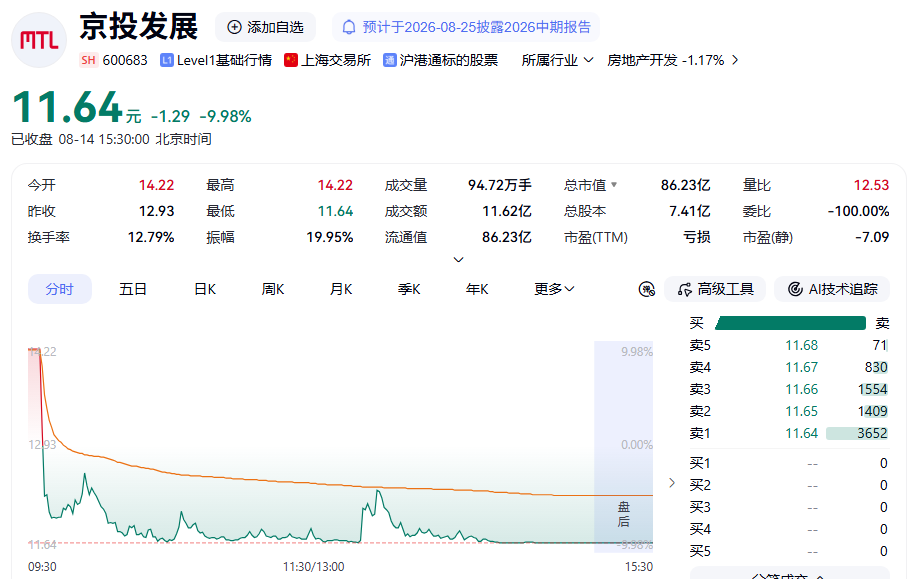Click the 11:30/13:00 time axis label

[x=314, y=567]
